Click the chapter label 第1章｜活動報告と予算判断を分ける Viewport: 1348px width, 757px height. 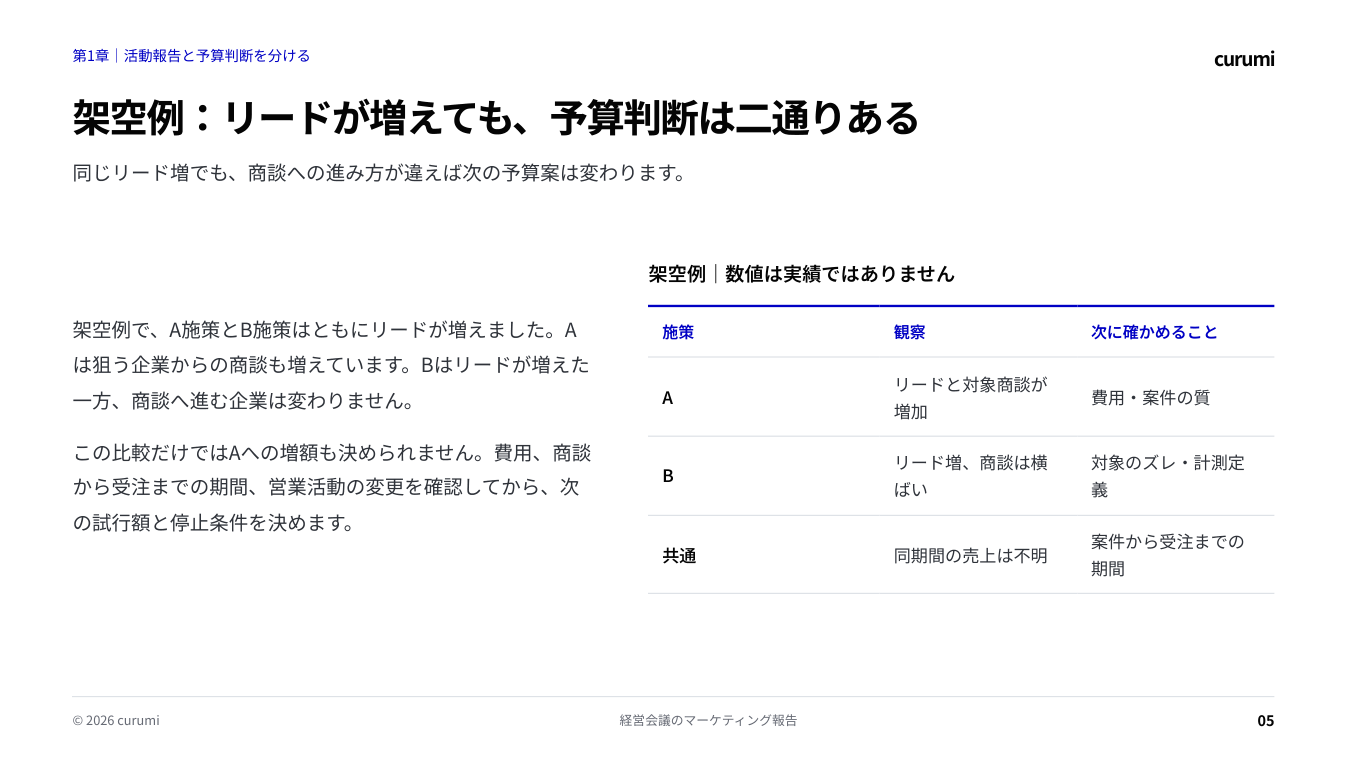point(191,56)
